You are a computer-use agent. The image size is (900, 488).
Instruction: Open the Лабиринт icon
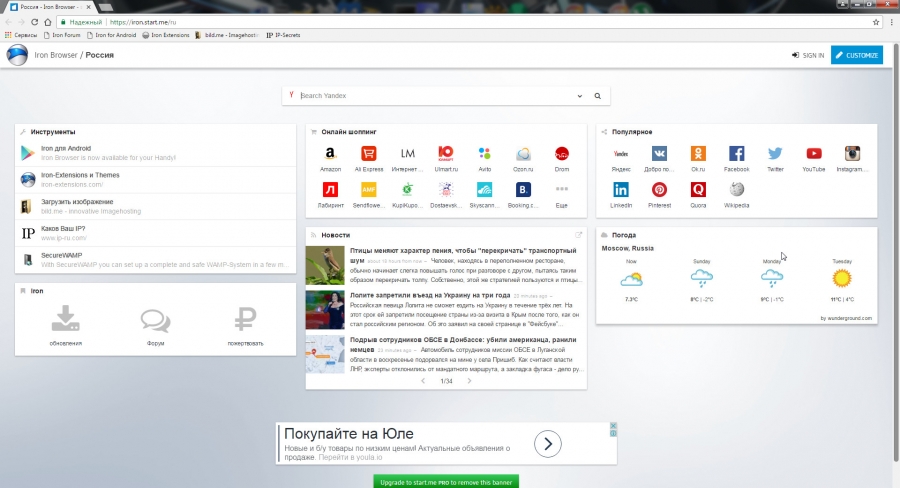[x=330, y=189]
